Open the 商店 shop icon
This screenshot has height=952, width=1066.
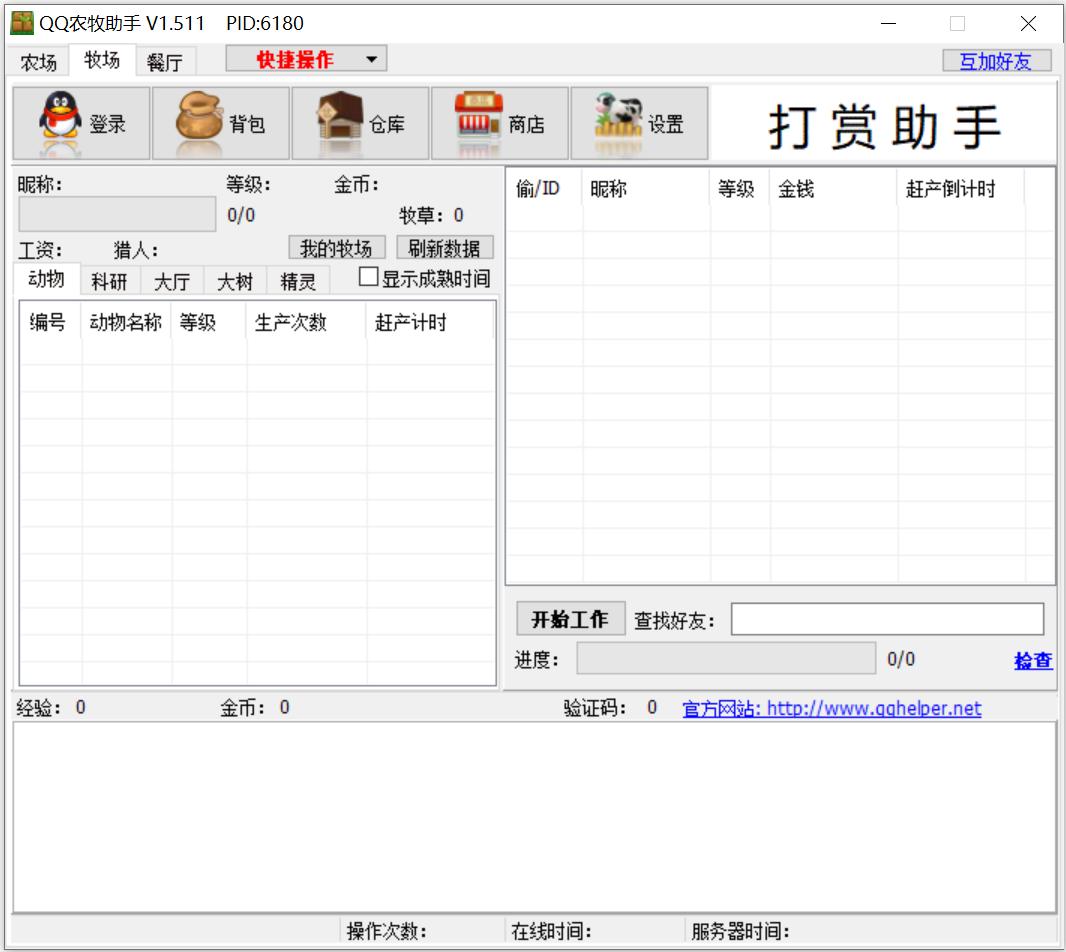click(479, 123)
